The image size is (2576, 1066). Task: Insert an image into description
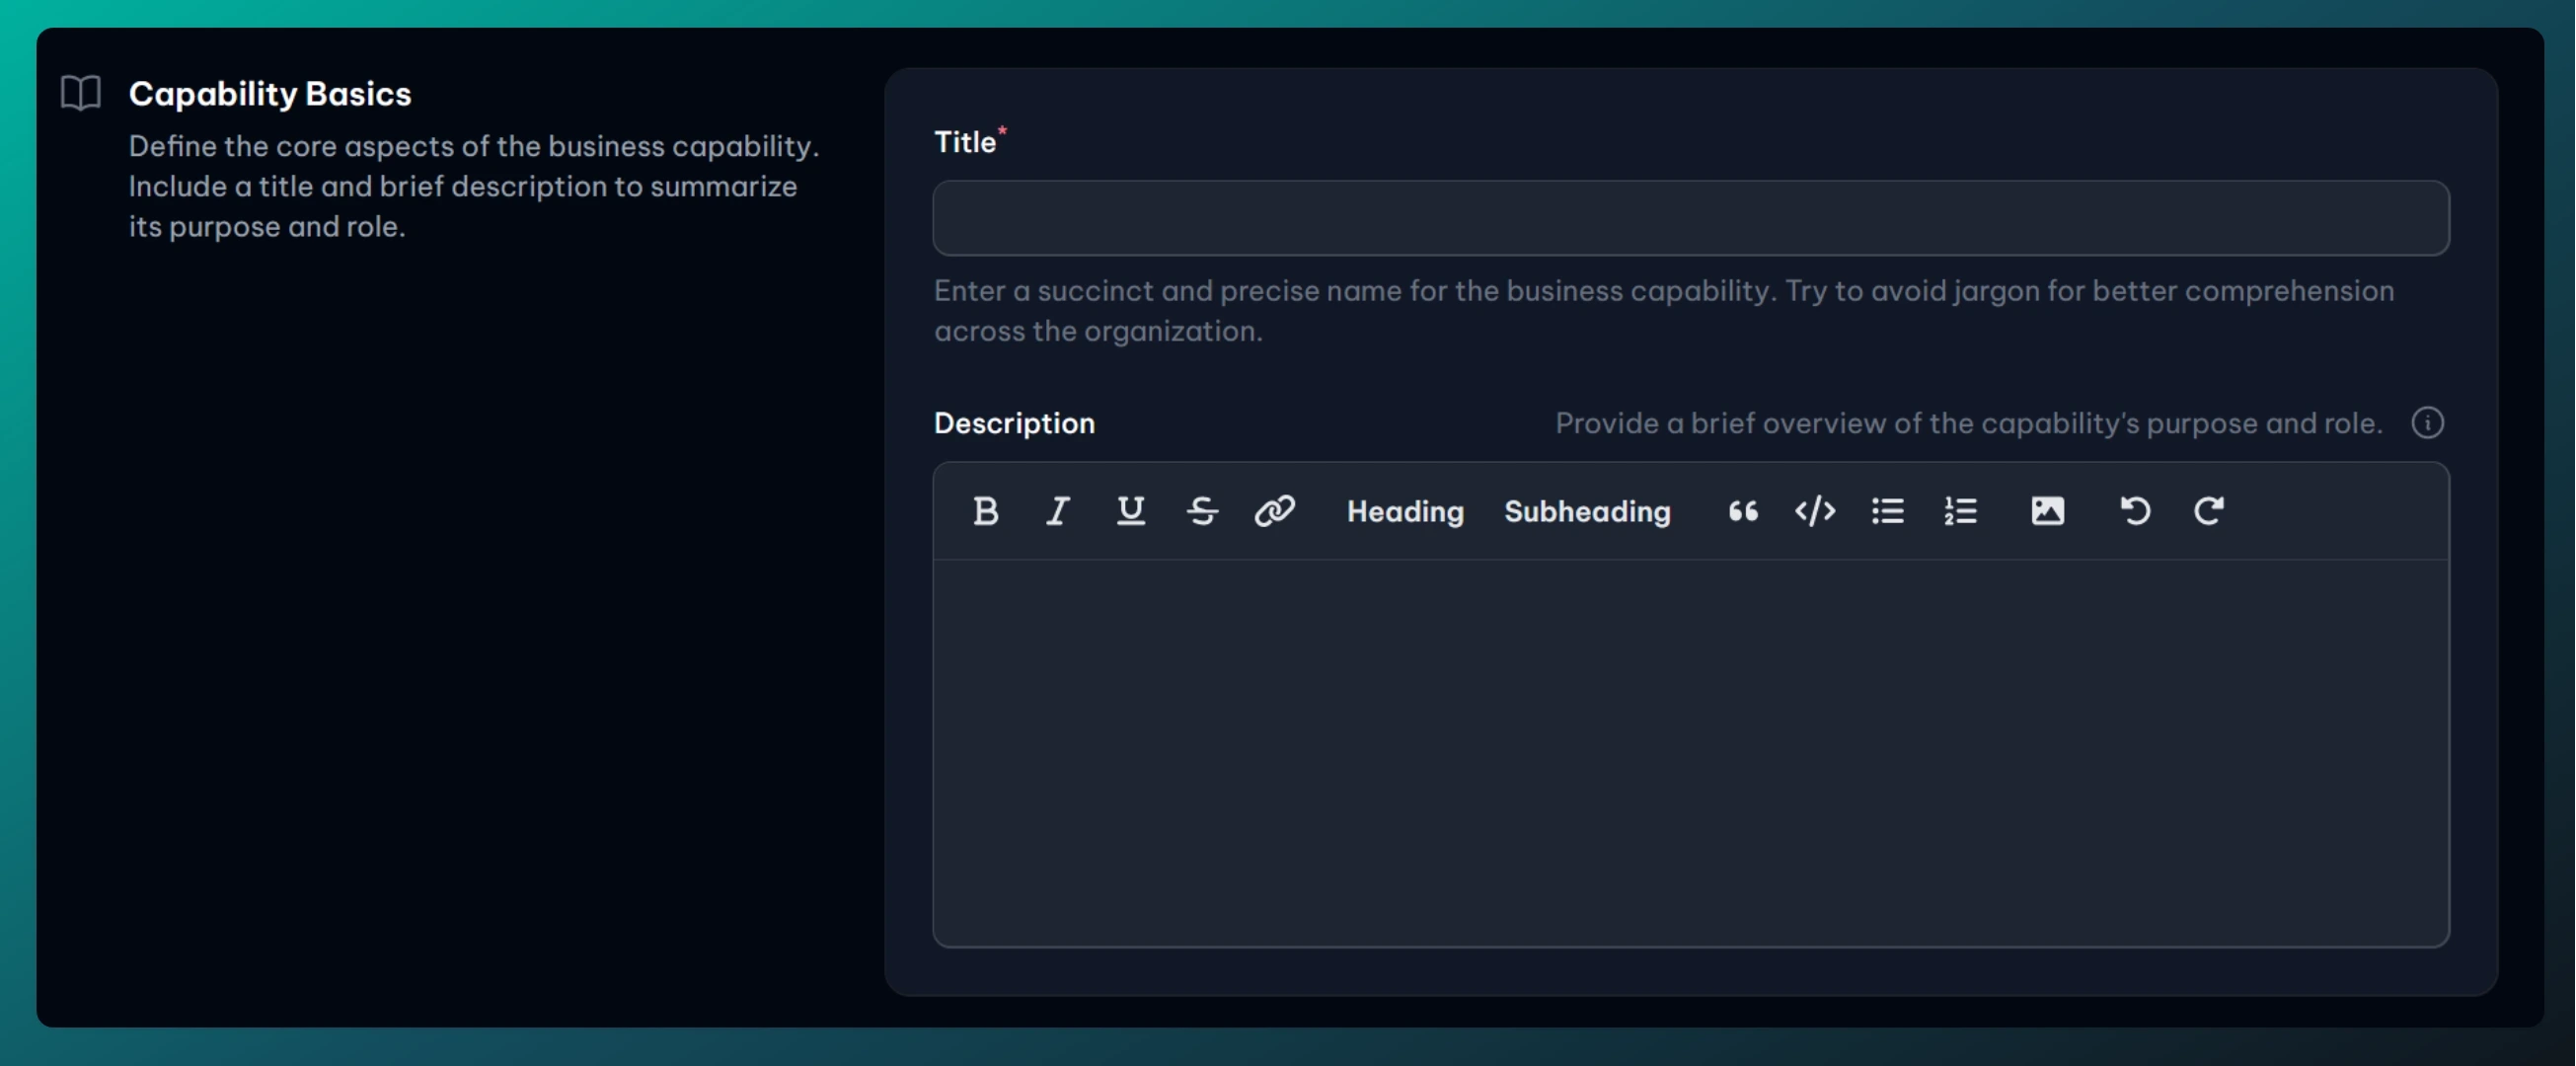click(2047, 511)
